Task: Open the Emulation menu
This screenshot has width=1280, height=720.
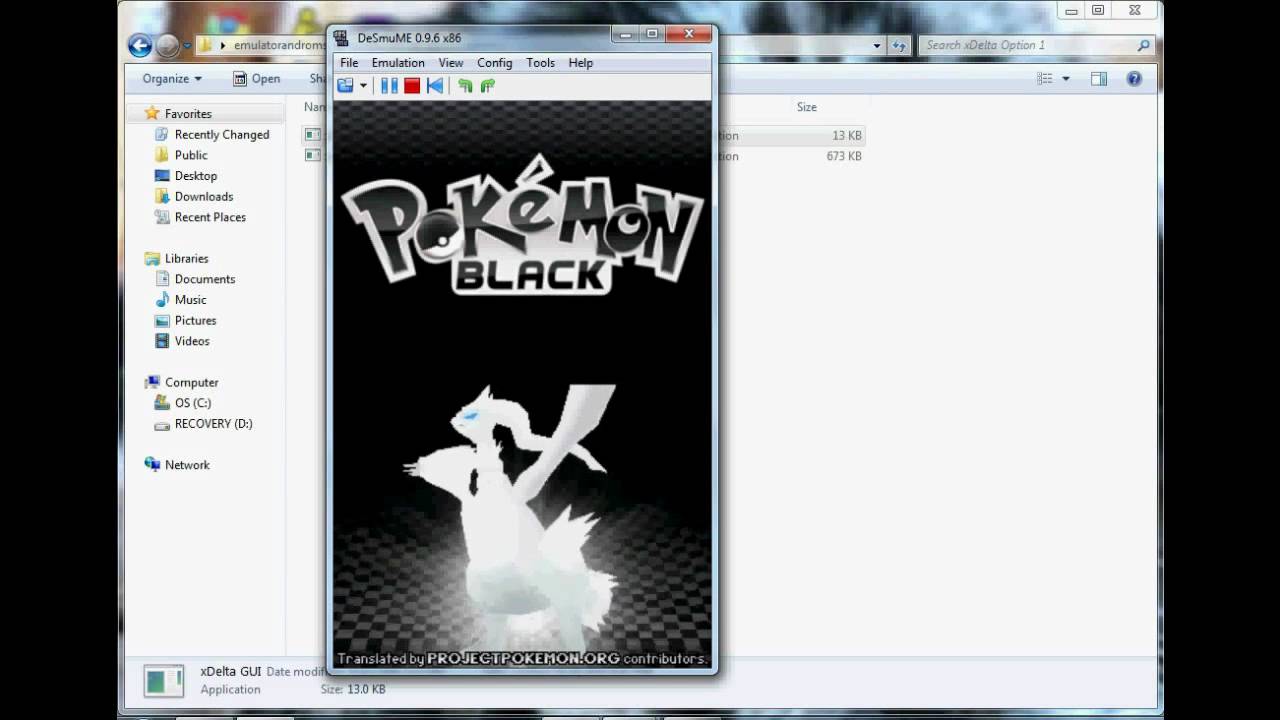Action: pyautogui.click(x=398, y=62)
